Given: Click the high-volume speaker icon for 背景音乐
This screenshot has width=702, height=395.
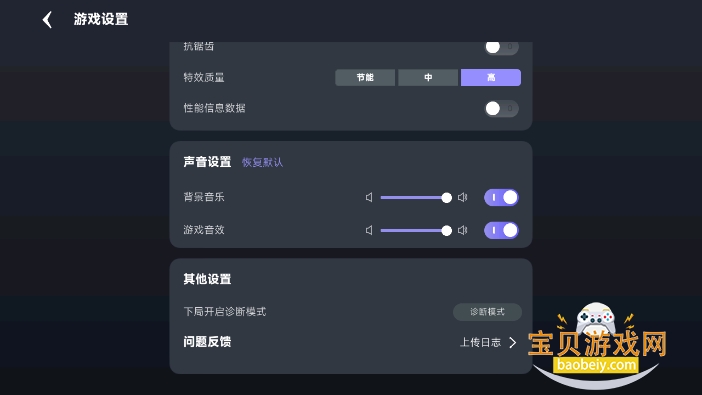Looking at the screenshot, I should coord(462,198).
